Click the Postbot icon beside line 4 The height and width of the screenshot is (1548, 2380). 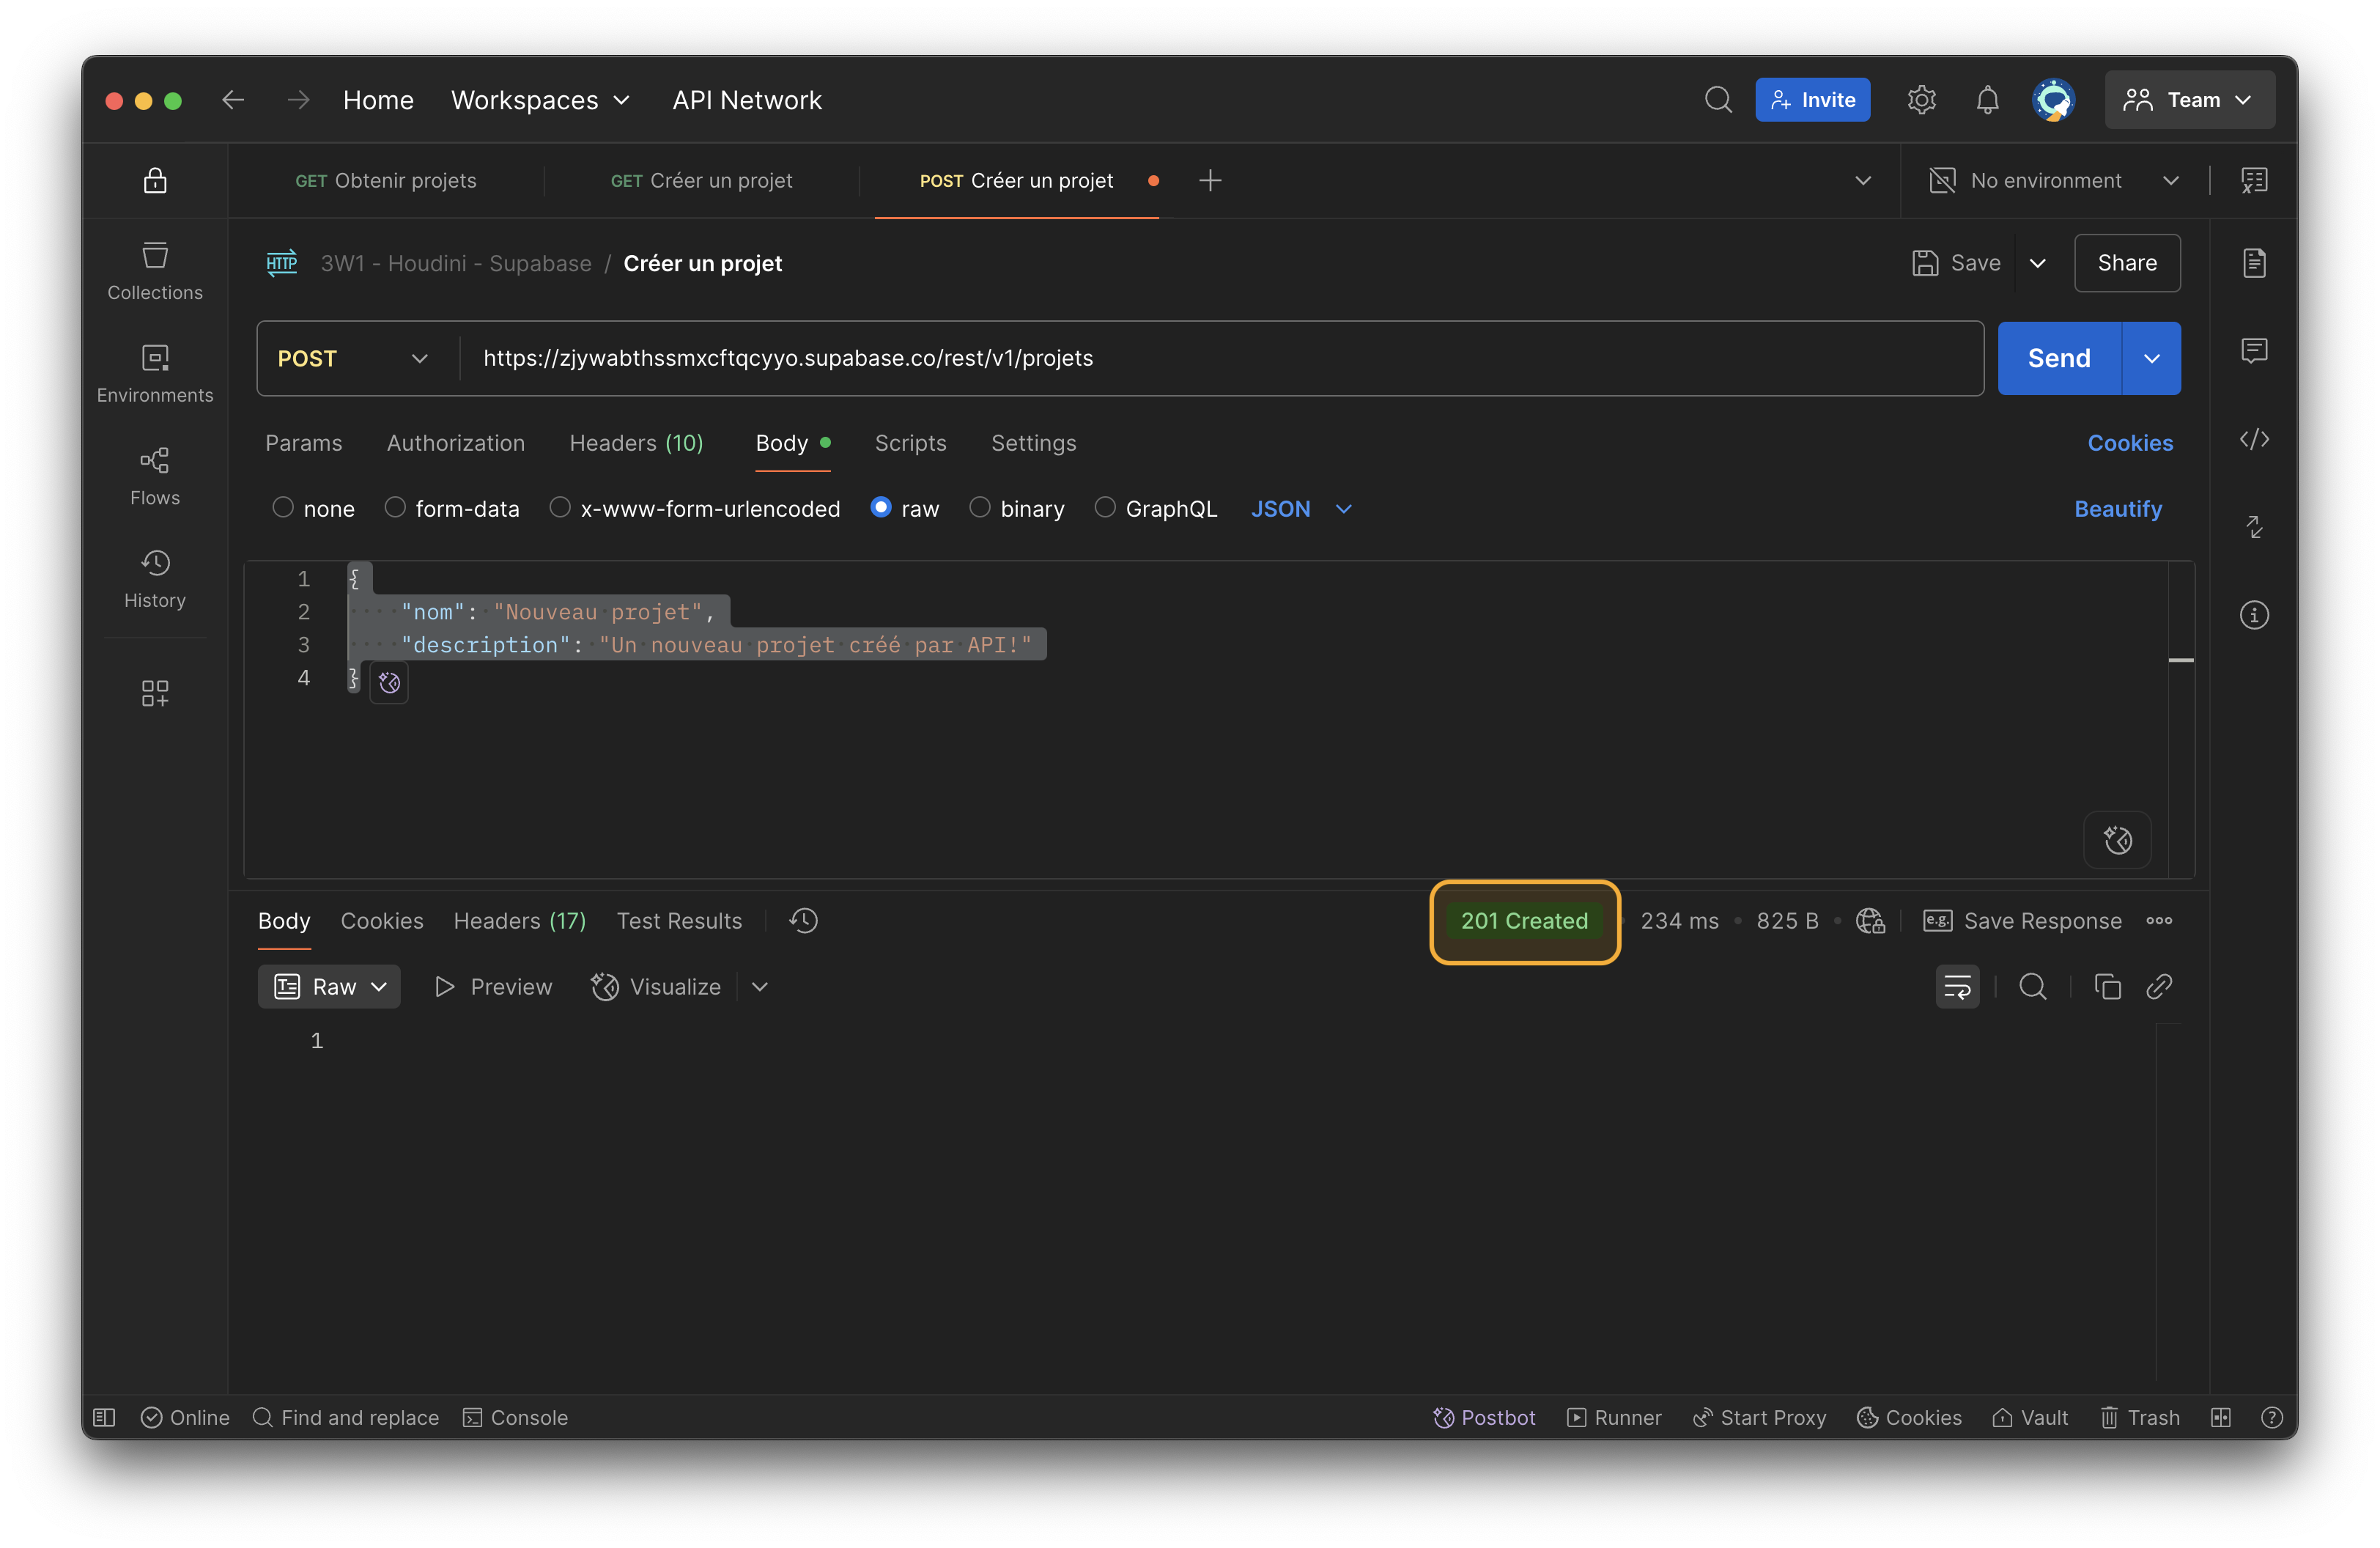pos(389,683)
